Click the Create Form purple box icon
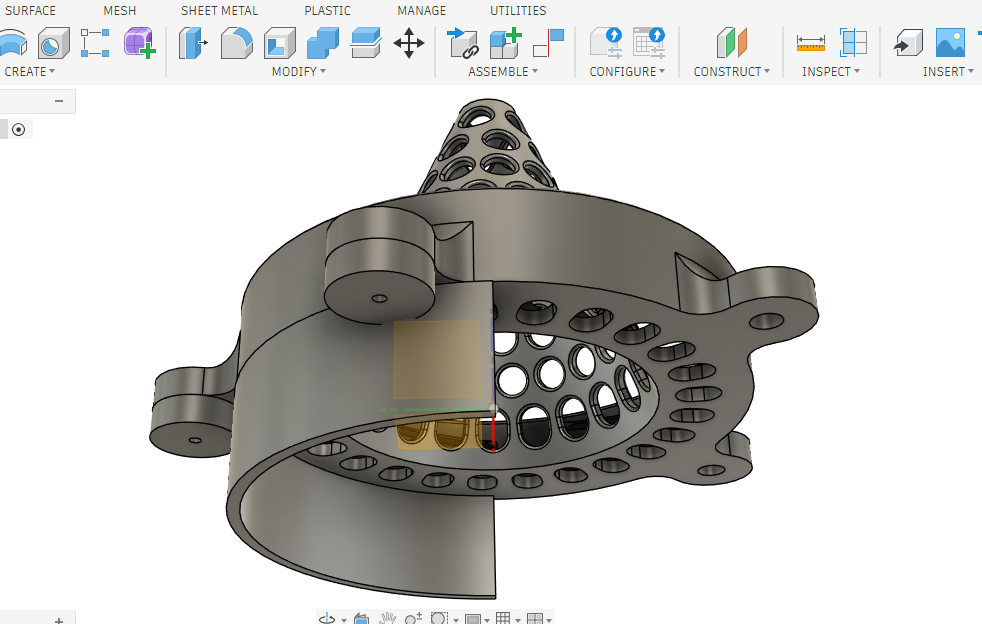Viewport: 982px width, 624px height. (139, 43)
